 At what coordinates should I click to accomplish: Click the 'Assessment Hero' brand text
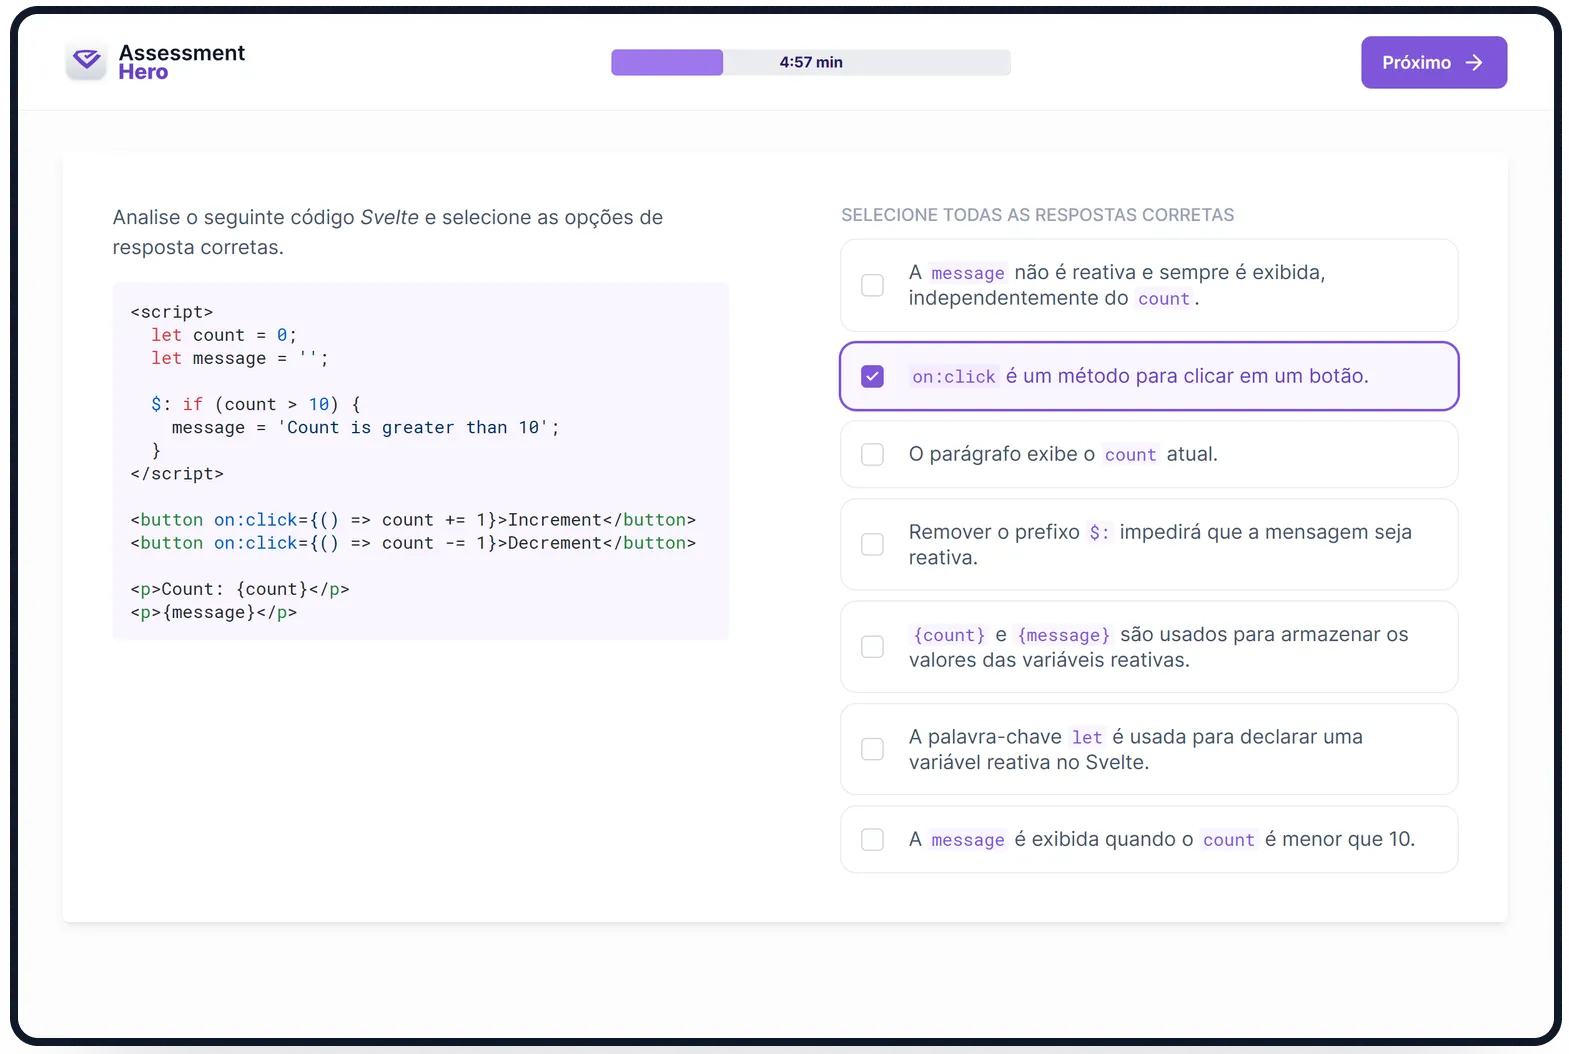(x=181, y=62)
